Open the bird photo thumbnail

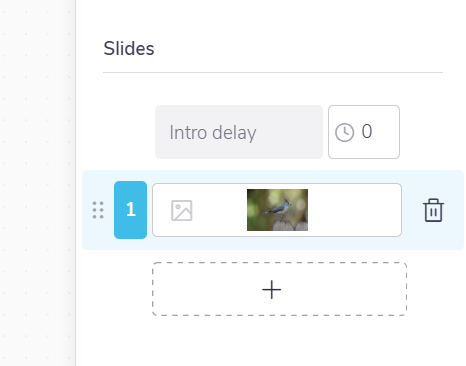click(277, 210)
